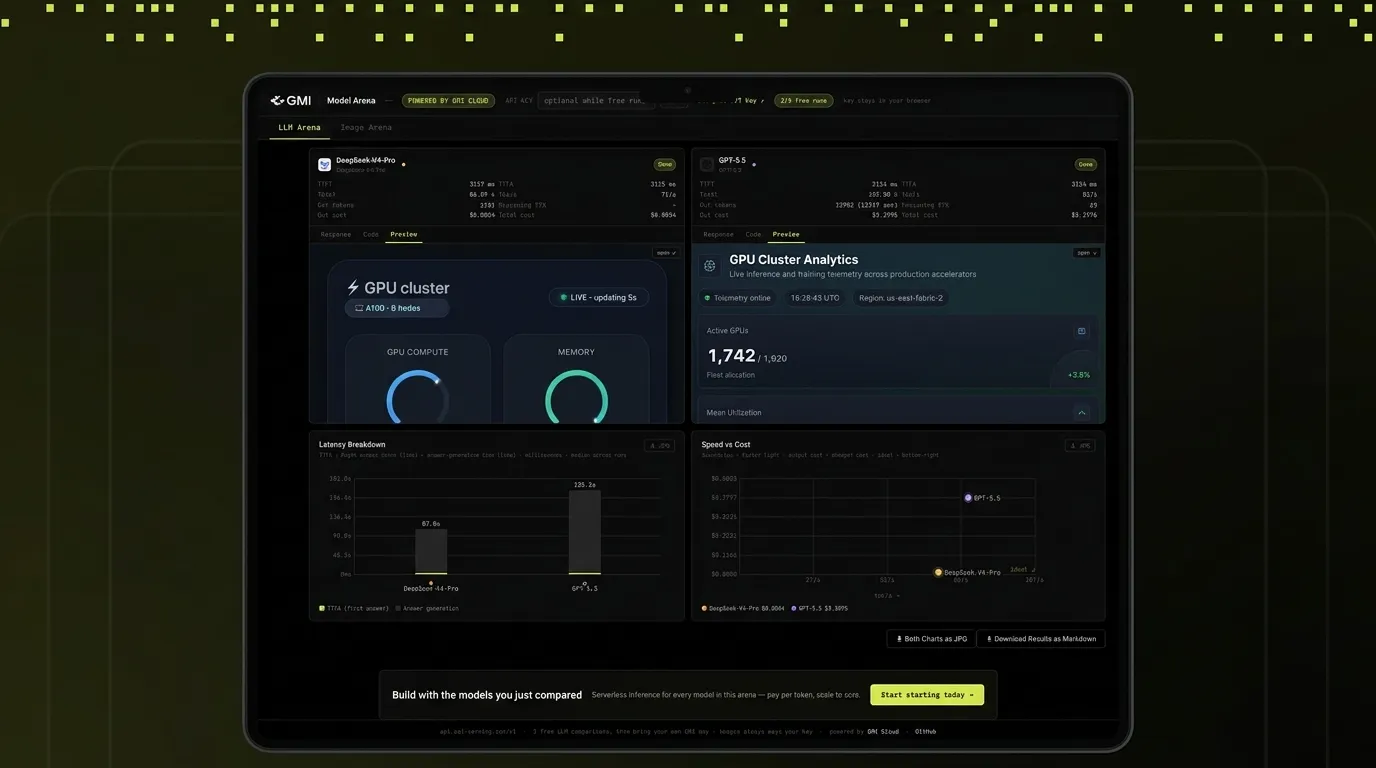Switch to the LLM Arena tab
The image size is (1376, 768).
(300, 128)
